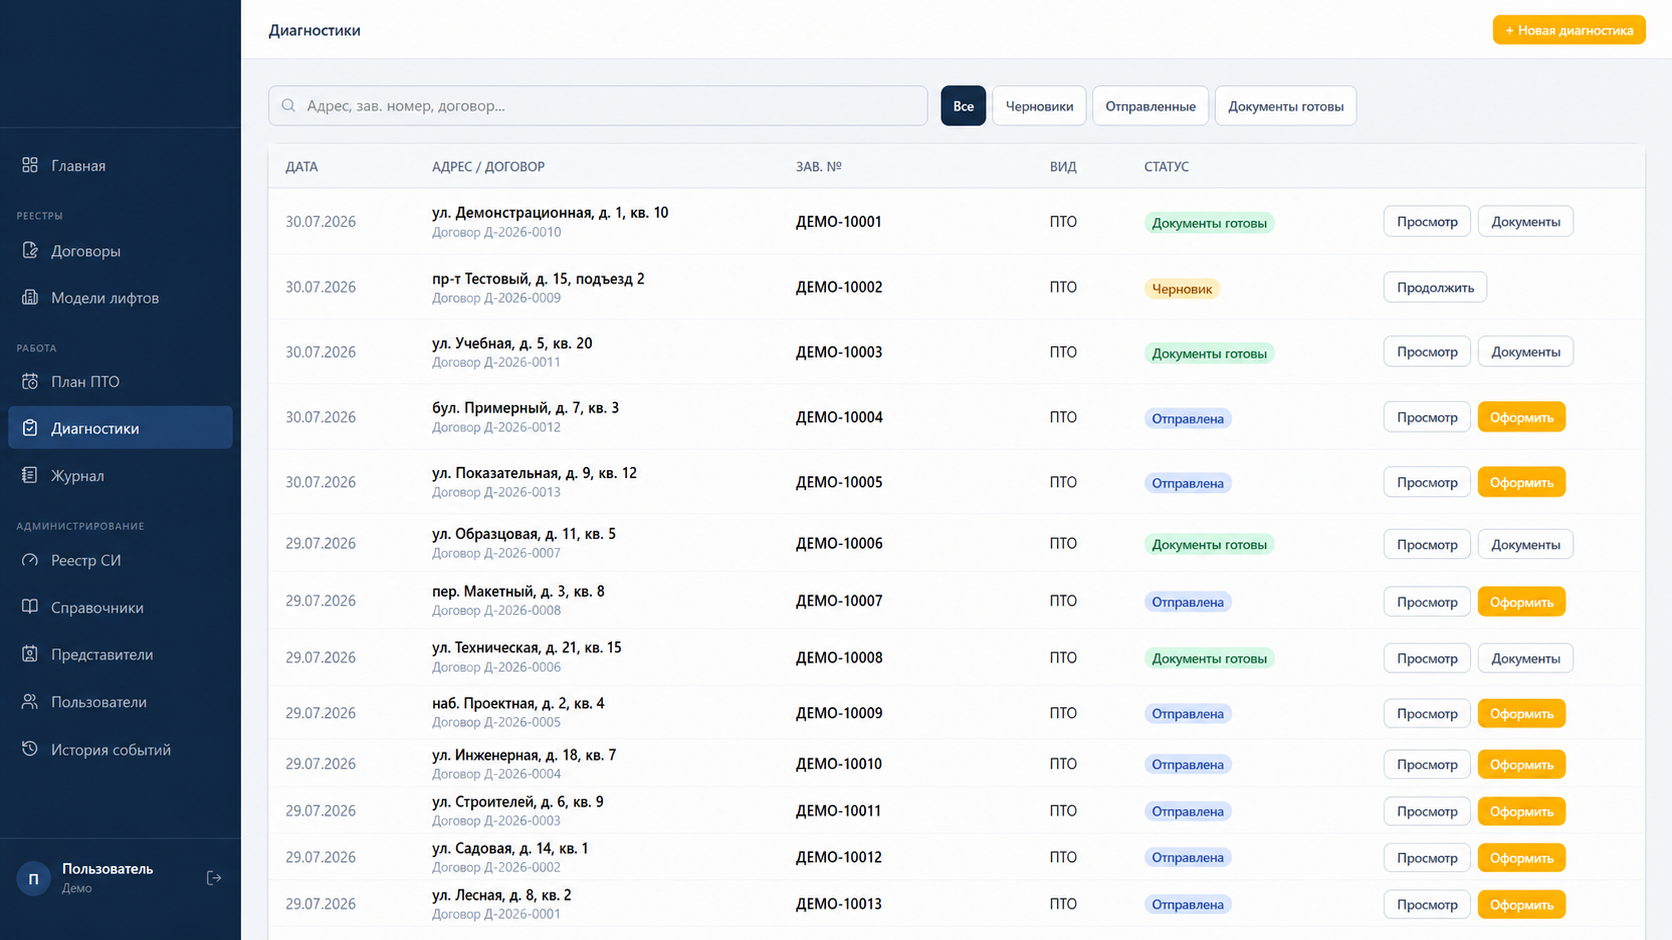Switch to the Черновики filter tab
Screen dimensions: 1672x940
pos(1039,106)
